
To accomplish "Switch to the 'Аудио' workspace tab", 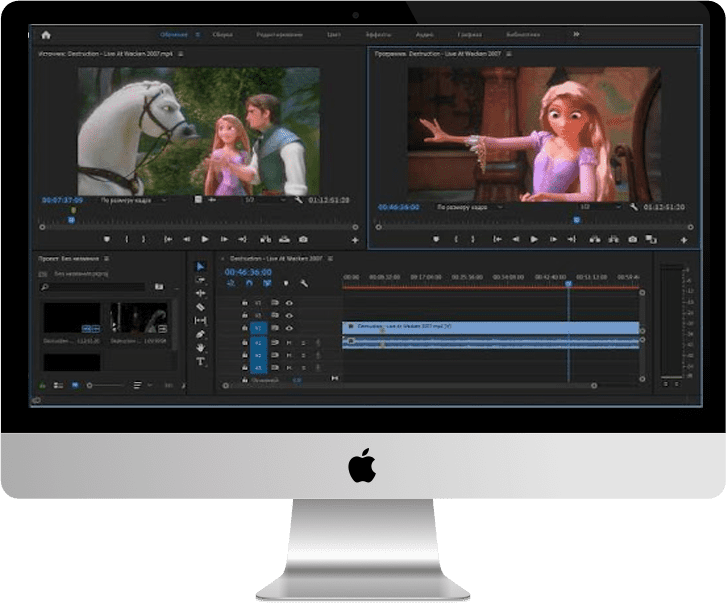I will click(x=425, y=35).
